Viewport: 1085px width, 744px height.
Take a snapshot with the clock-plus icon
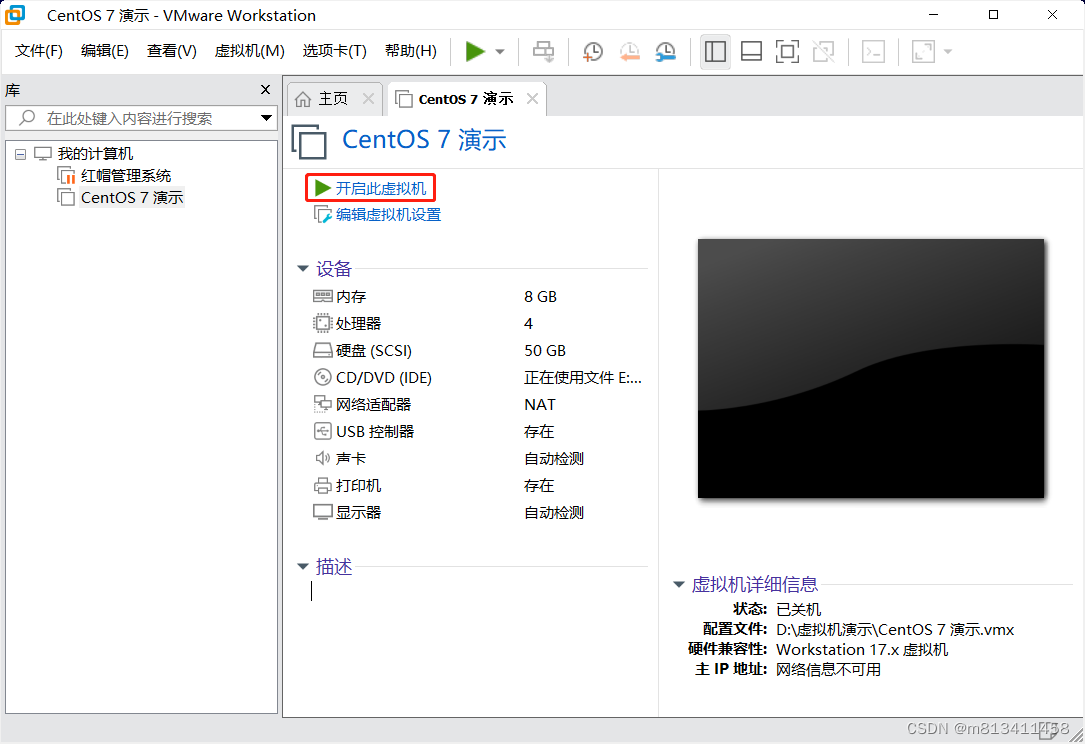[x=592, y=51]
